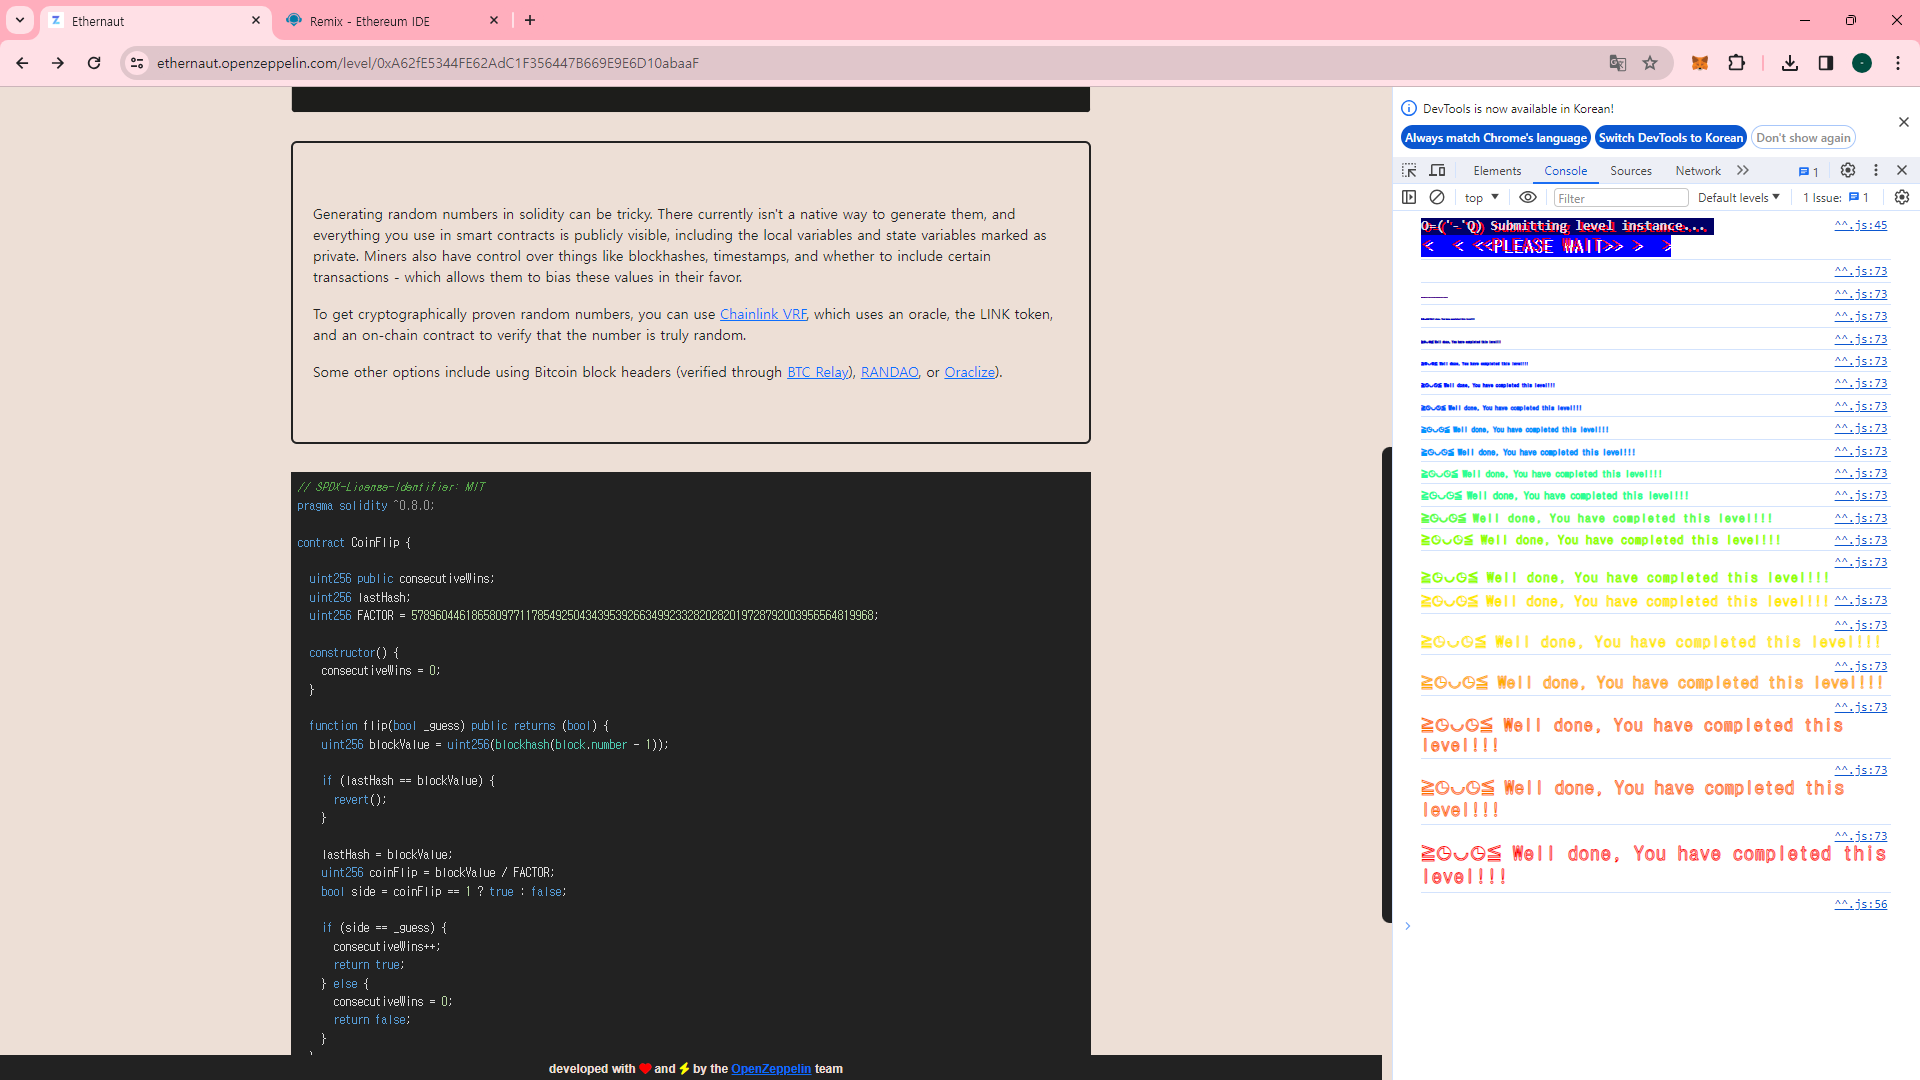Open DevTools settings gear

point(1848,170)
